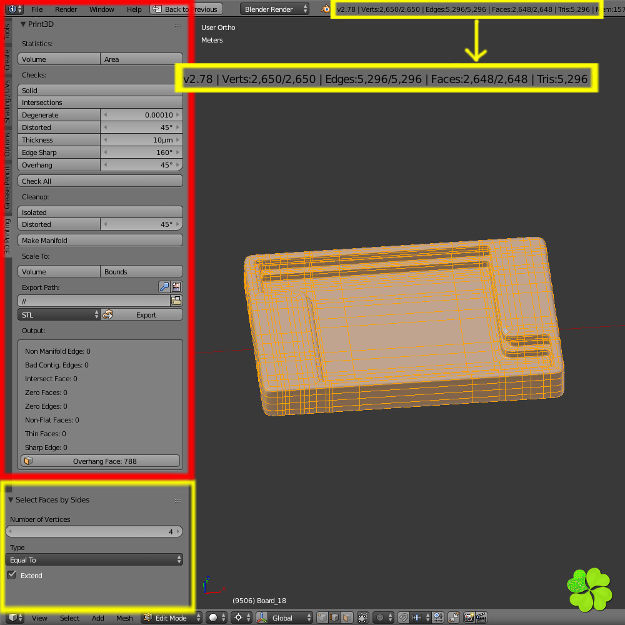The width and height of the screenshot is (625, 625).
Task: Click the Back to Previous screen icon
Action: point(157,9)
